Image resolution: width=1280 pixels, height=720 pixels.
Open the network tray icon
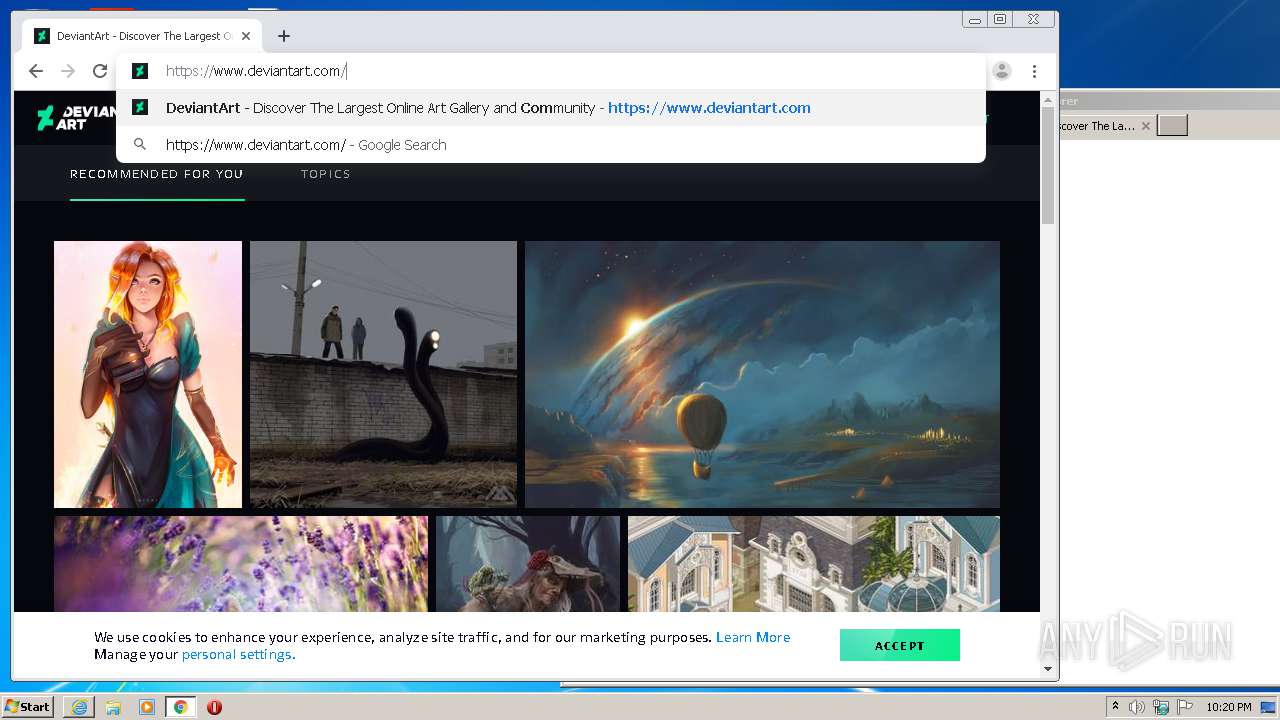1161,707
